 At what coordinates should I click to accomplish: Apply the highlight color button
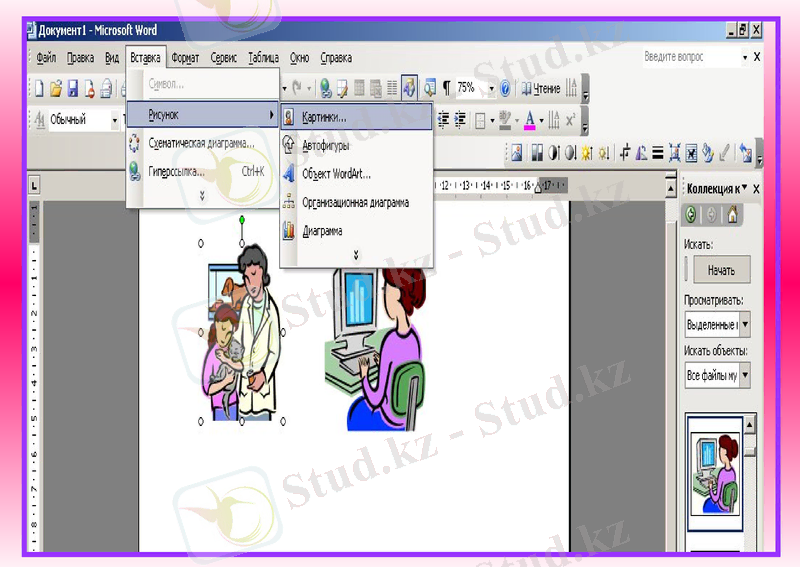[505, 120]
